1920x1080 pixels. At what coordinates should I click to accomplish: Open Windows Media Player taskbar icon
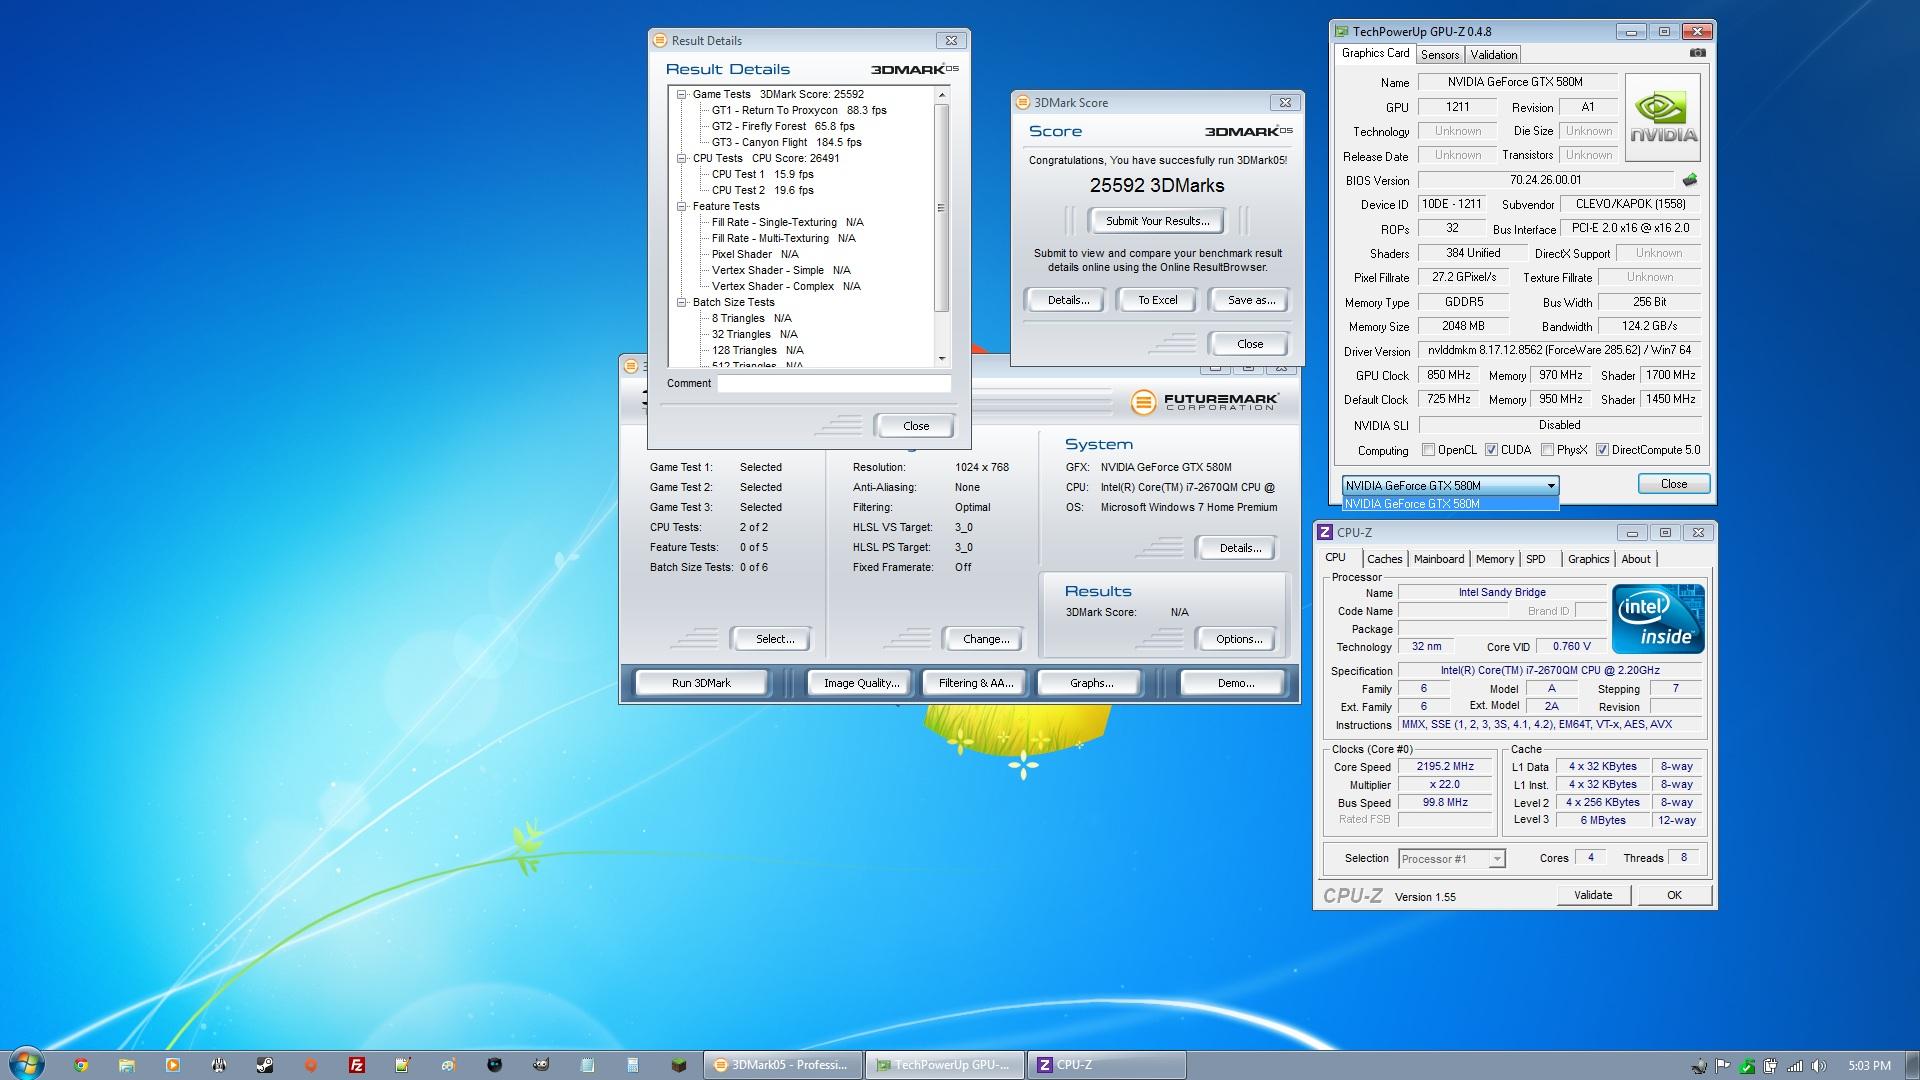coord(173,1065)
